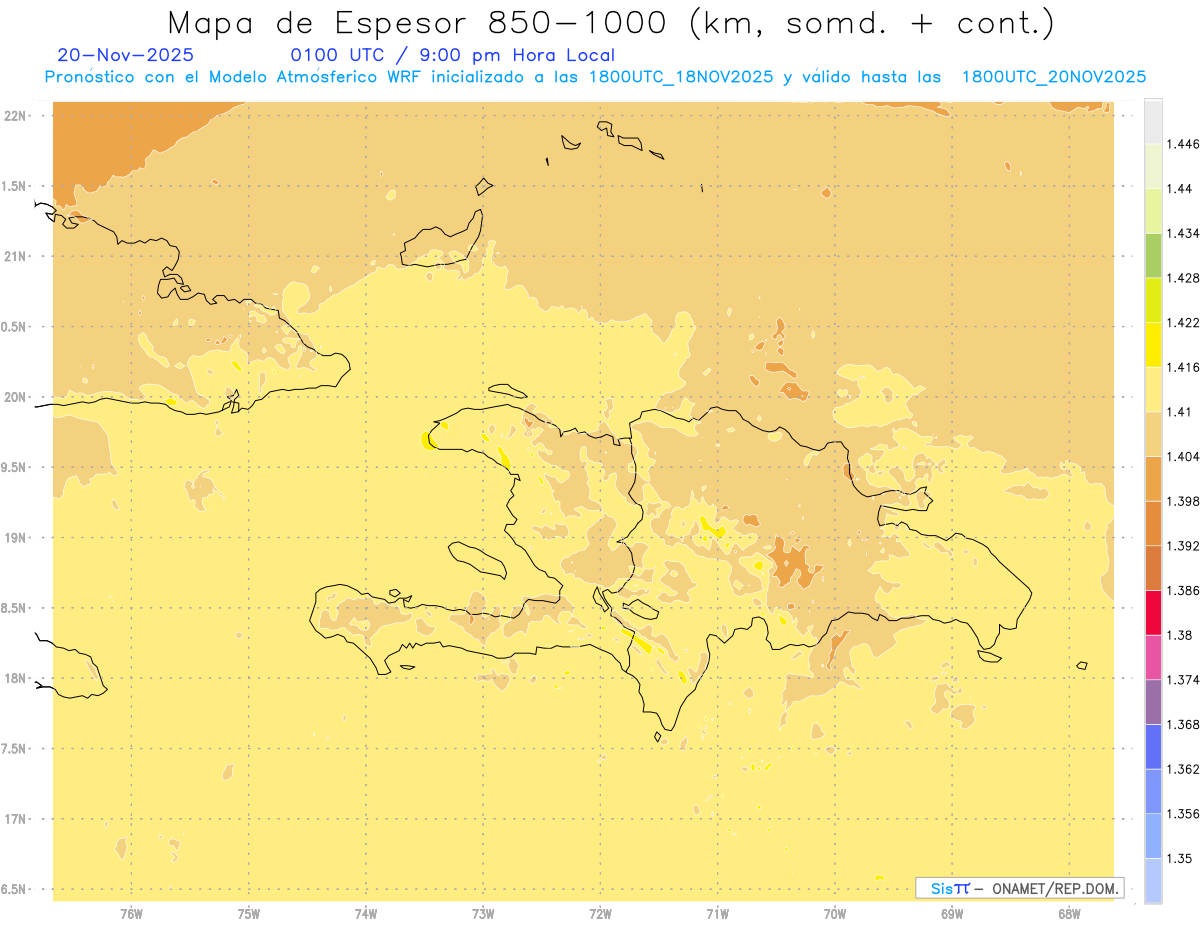Select the date label '20-Nov-2025'
This screenshot has width=1200, height=927.
tap(126, 55)
